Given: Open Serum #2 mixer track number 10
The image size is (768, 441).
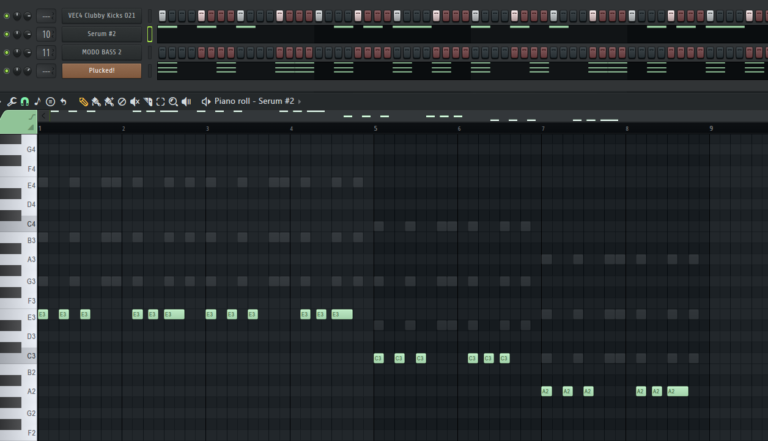Looking at the screenshot, I should [x=46, y=34].
